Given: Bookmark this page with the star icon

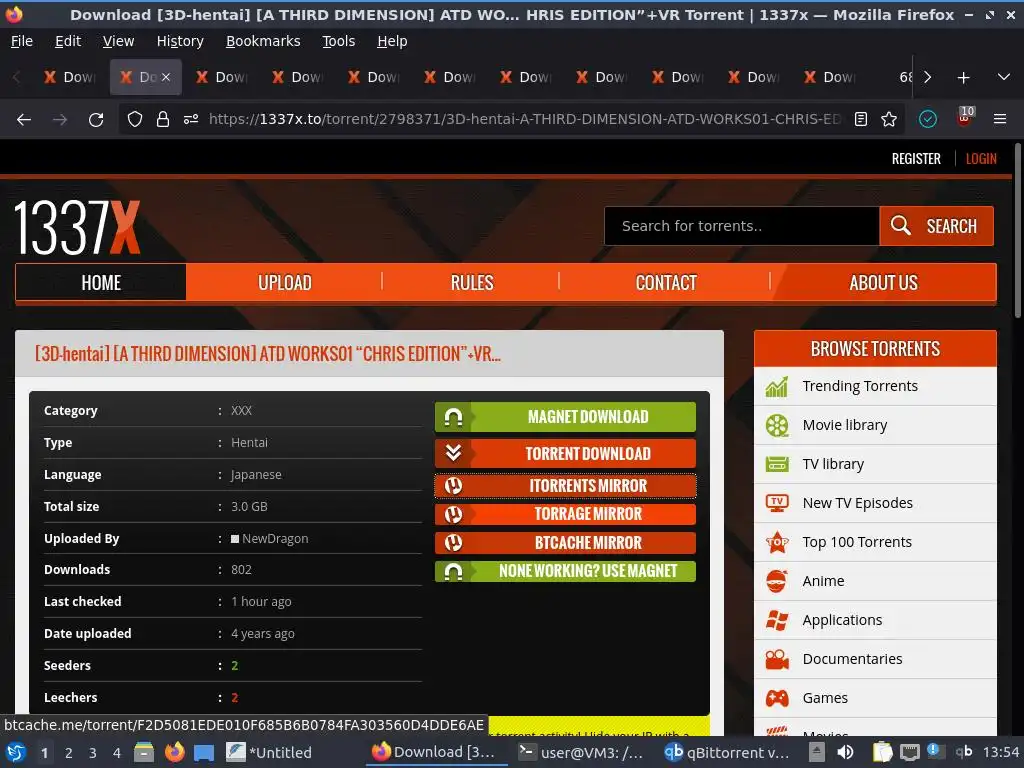Looking at the screenshot, I should click(889, 120).
